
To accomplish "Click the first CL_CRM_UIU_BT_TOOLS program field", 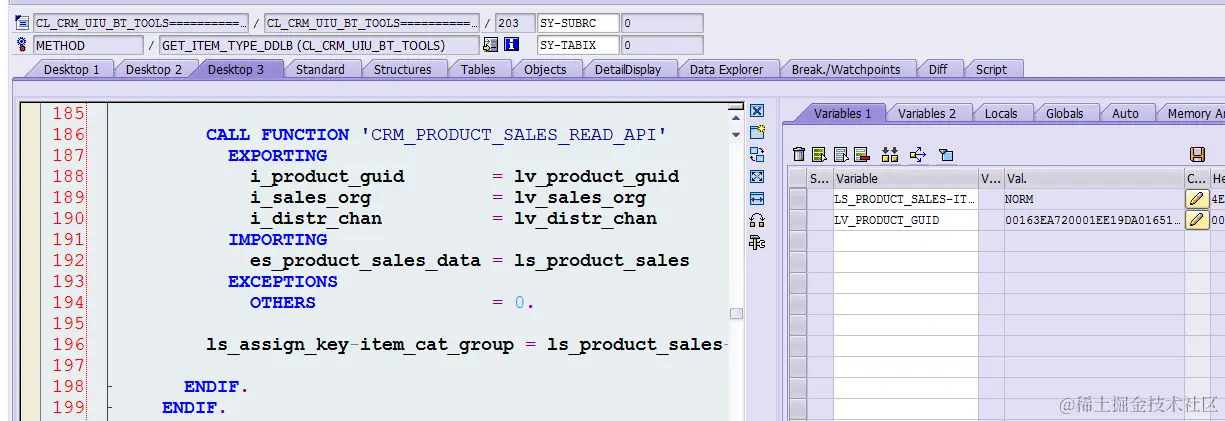I will click(141, 22).
